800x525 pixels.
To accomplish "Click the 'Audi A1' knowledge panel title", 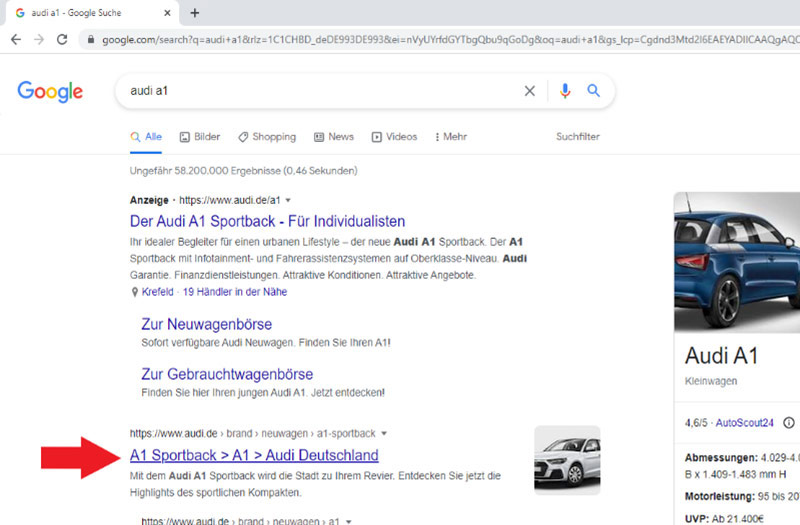I will tap(721, 356).
